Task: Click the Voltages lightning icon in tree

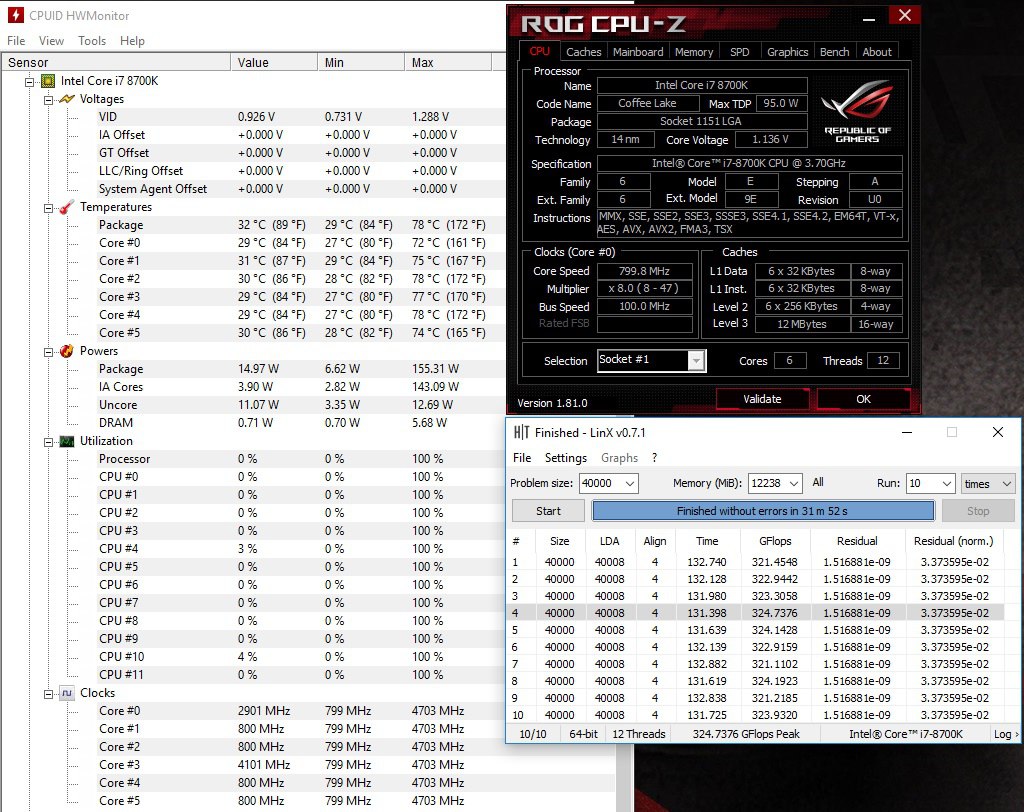Action: 67,99
